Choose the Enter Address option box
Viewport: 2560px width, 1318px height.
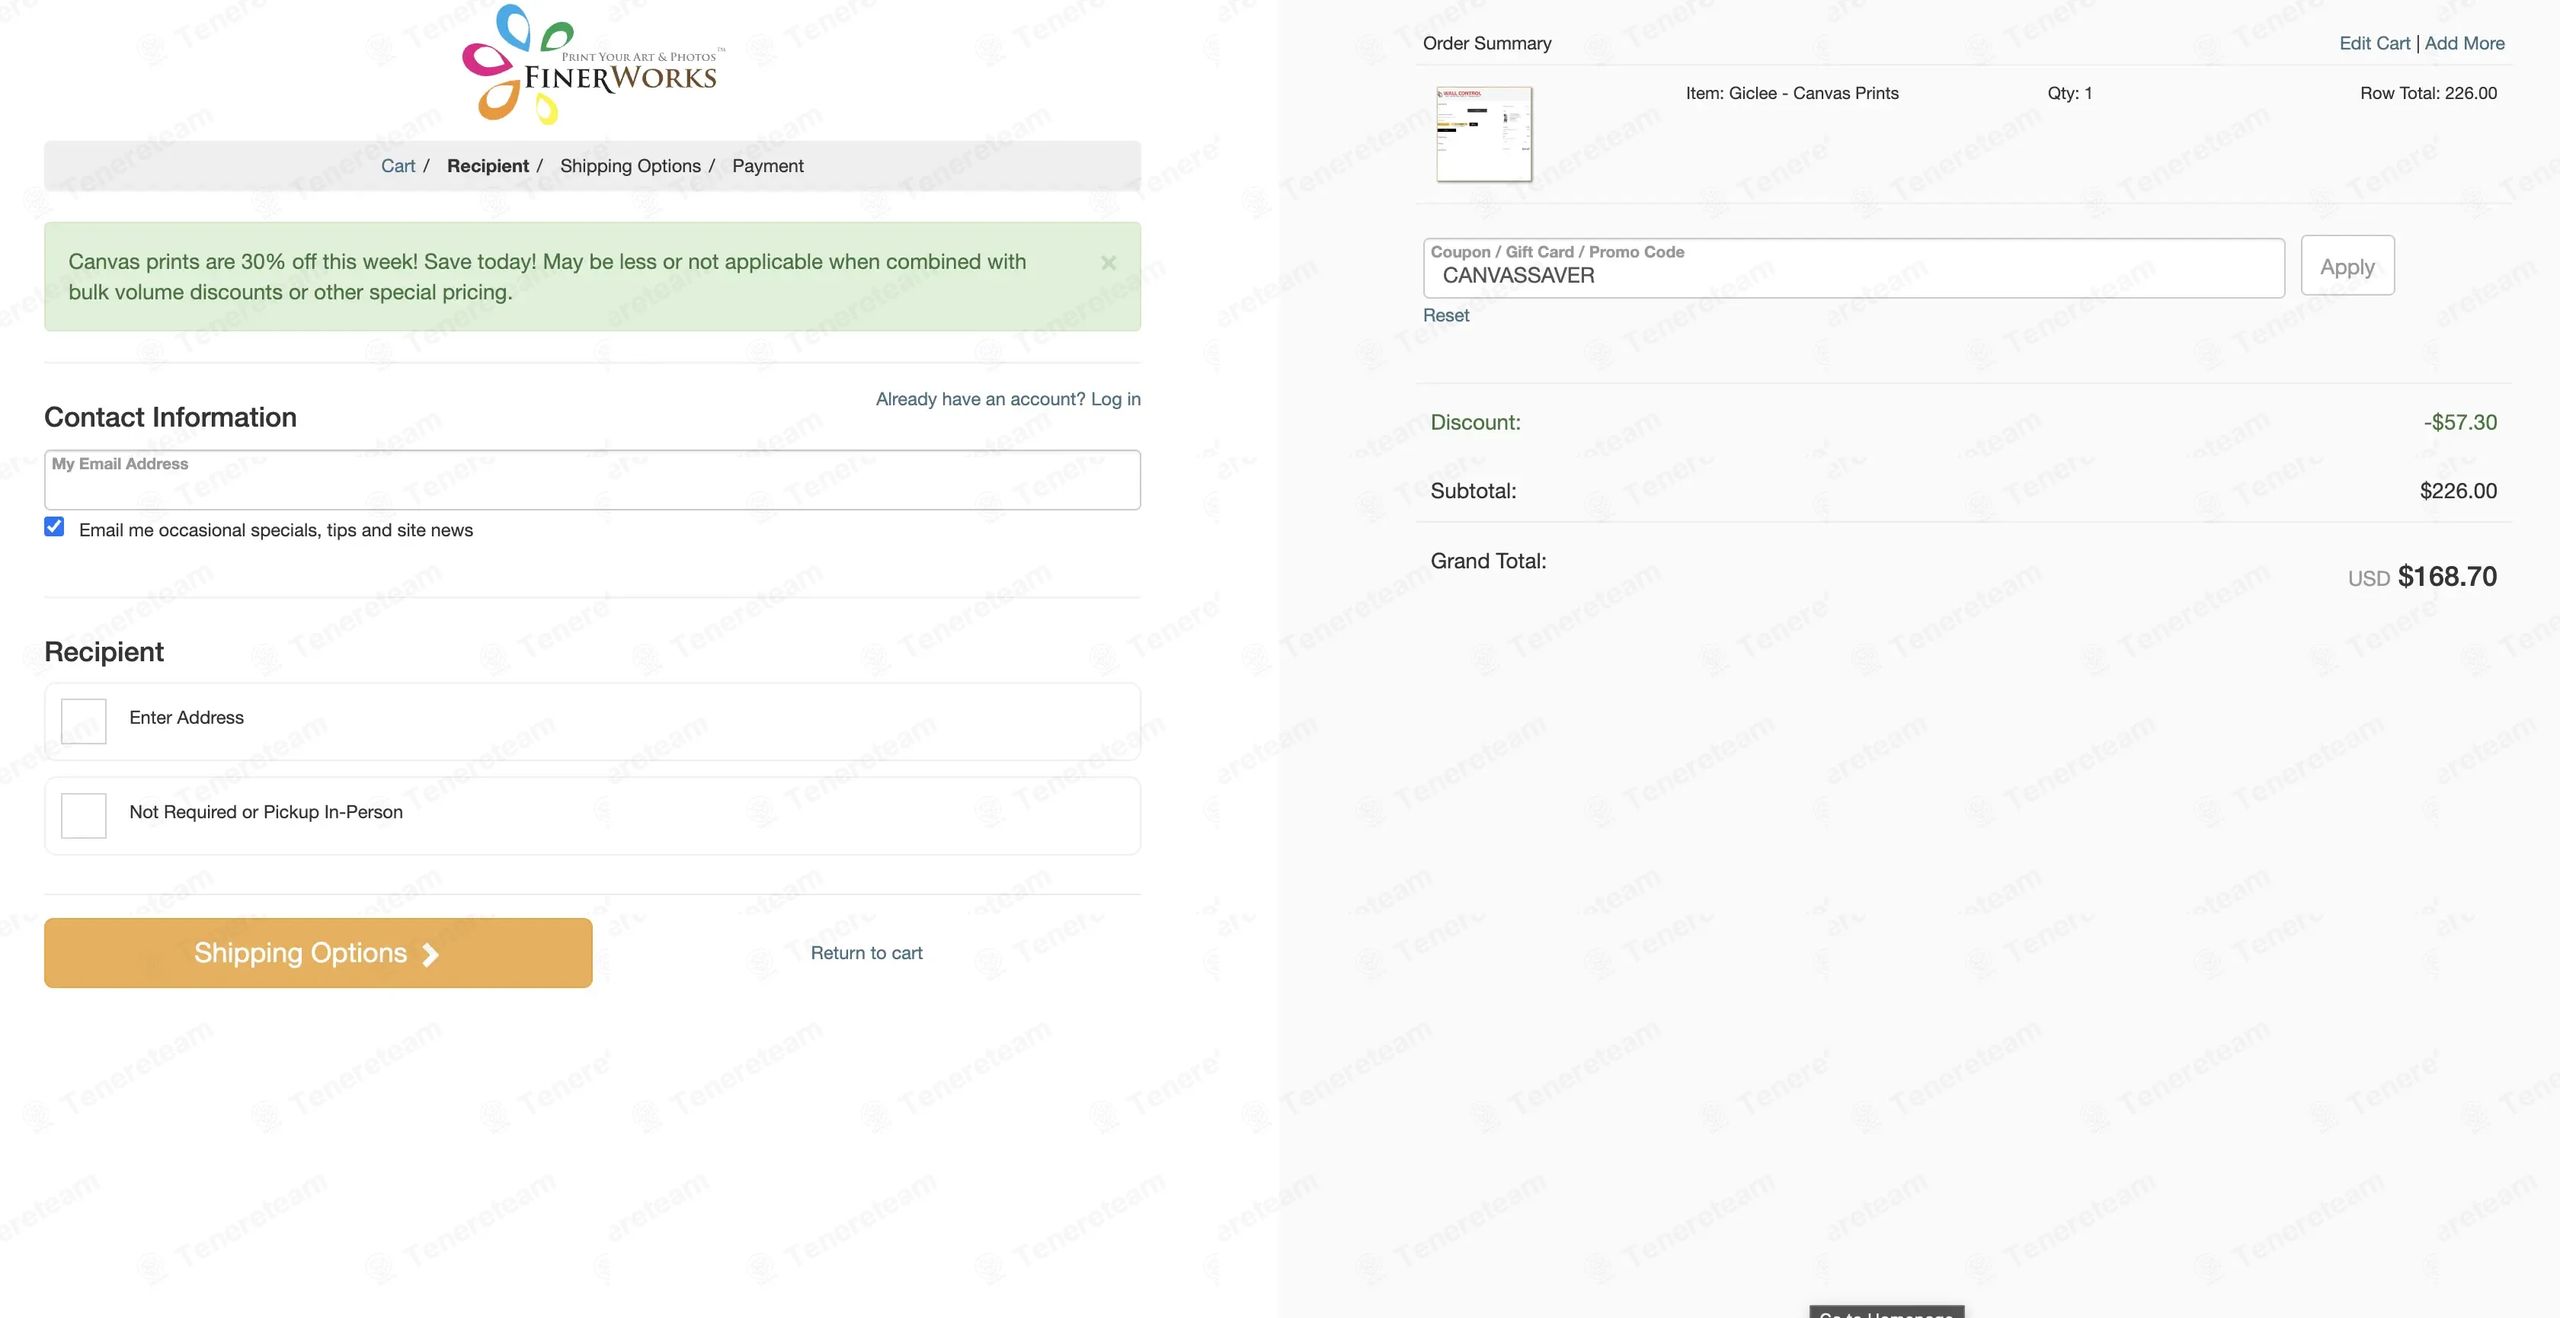tap(84, 721)
